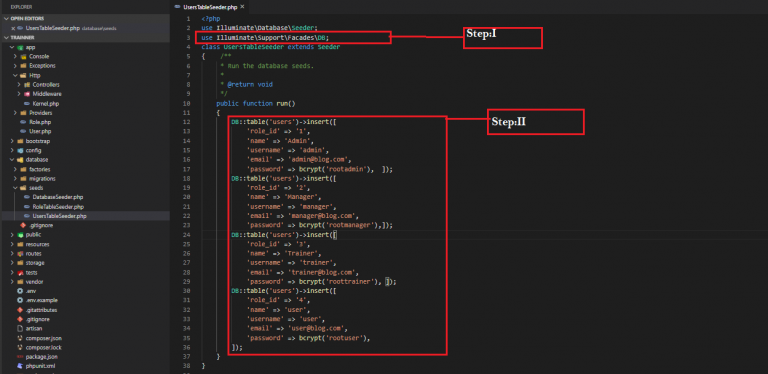Viewport: 768px width, 374px height.
Task: Click the User.php PHP file icon
Action: click(x=23, y=132)
